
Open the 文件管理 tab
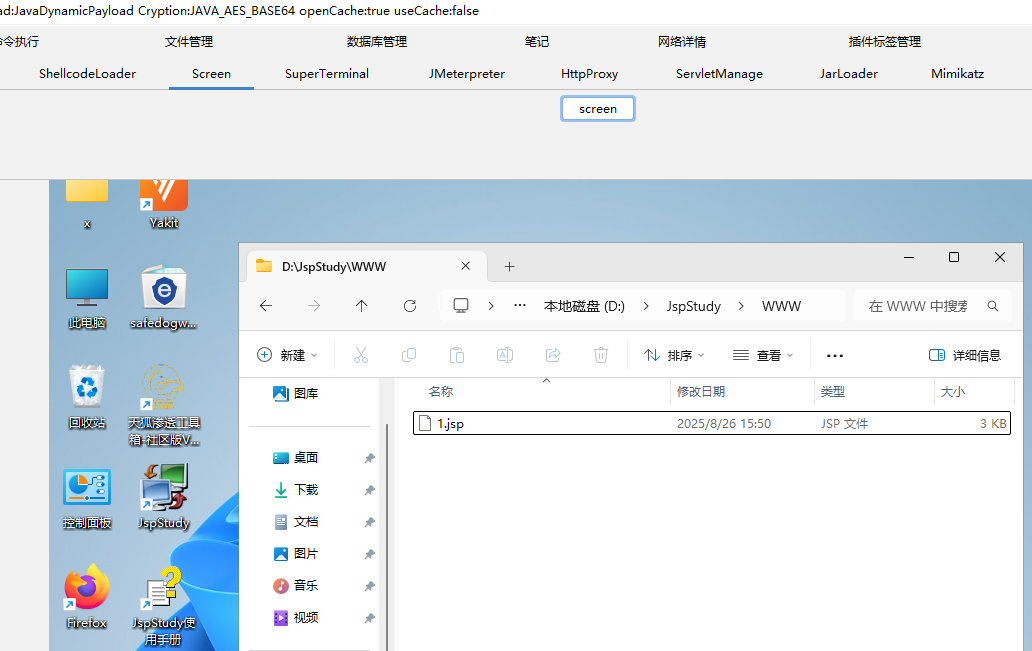(x=189, y=41)
